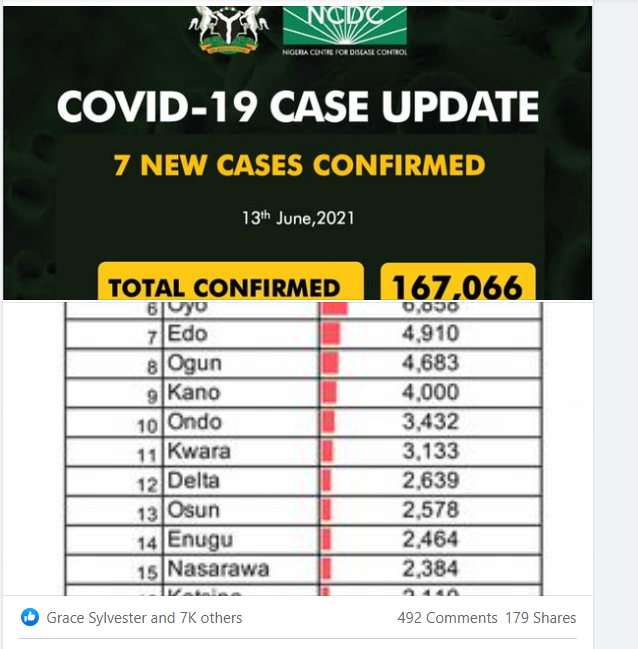Open the state cases table image

297,449
